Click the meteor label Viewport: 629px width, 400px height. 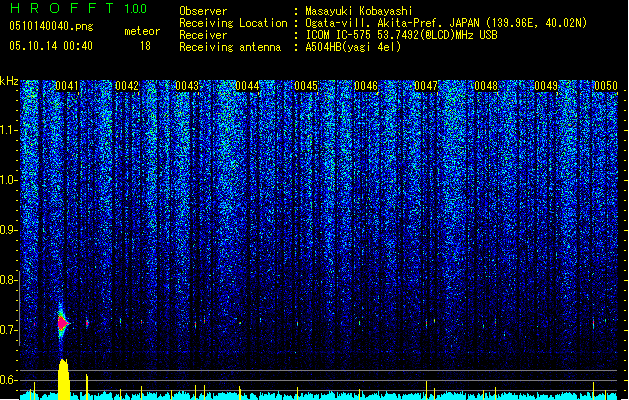pos(142,31)
